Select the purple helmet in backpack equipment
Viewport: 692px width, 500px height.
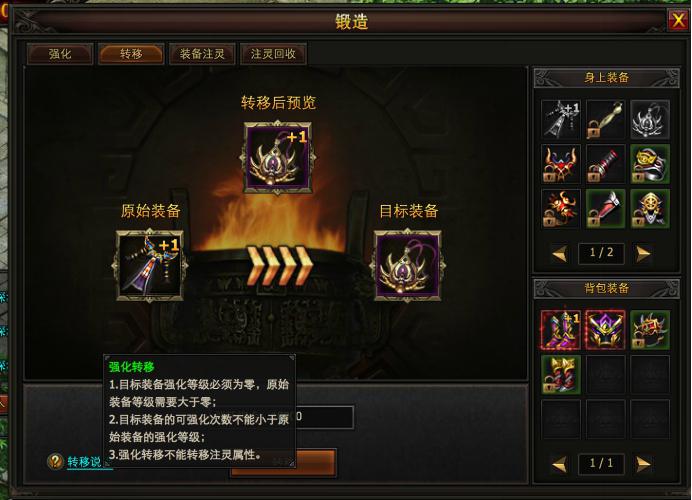pos(606,330)
